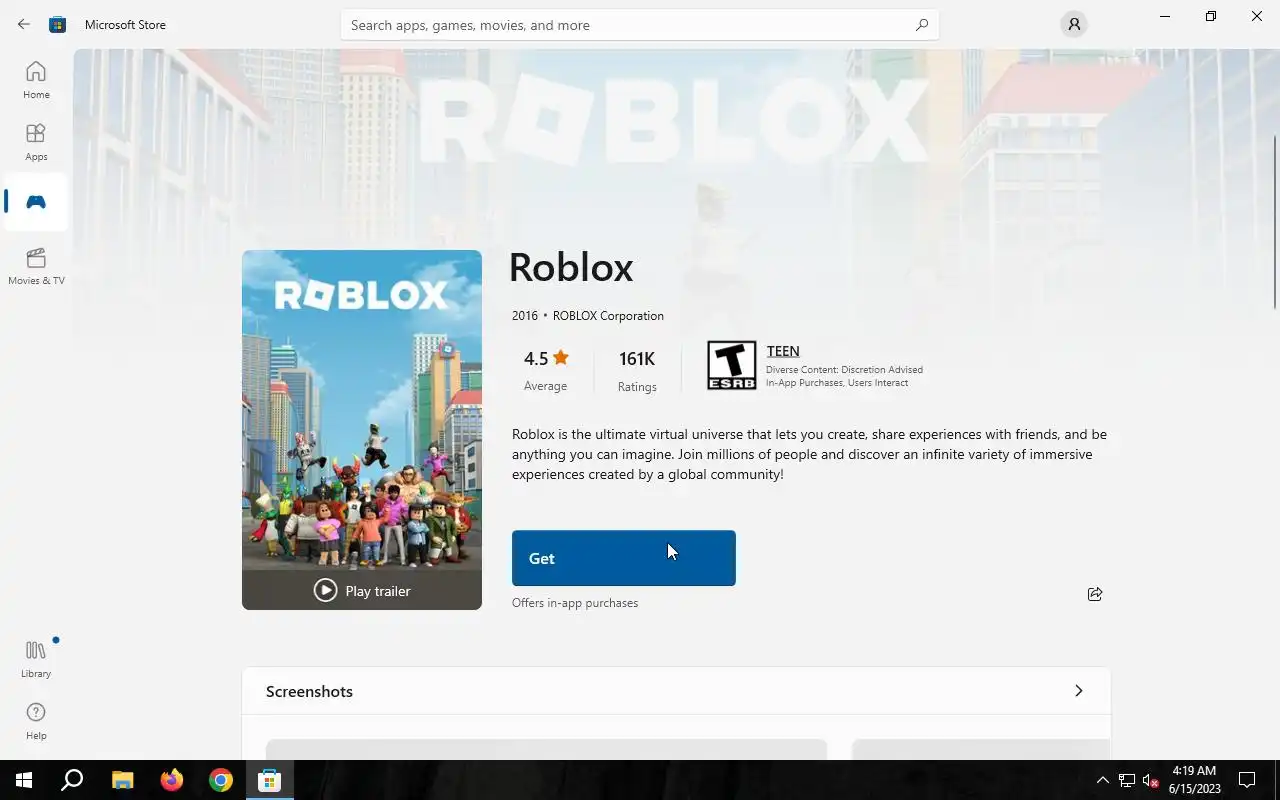Viewport: 1280px width, 800px height.
Task: Minimize the Microsoft Store window
Action: [1165, 16]
